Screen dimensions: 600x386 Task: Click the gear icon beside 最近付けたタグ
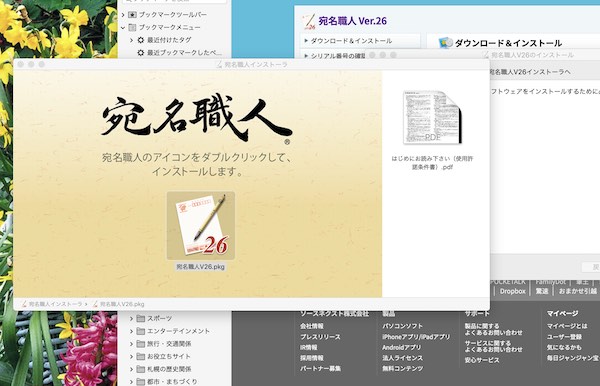141,40
